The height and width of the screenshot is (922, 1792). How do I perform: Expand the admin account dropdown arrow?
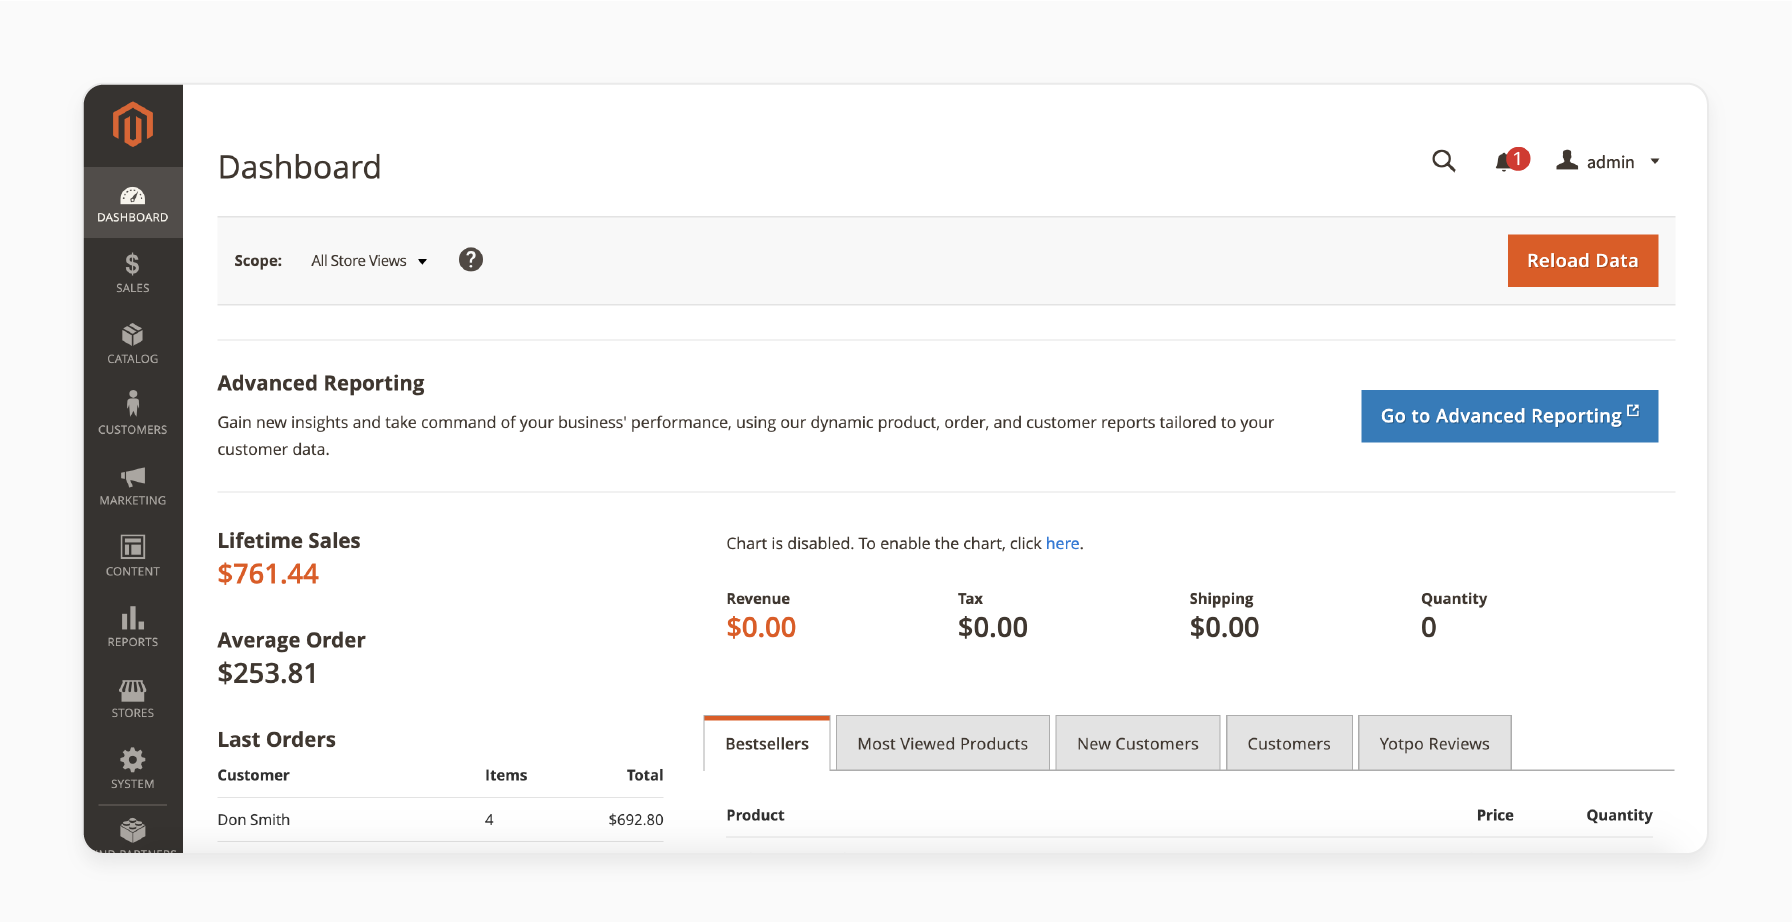pyautogui.click(x=1655, y=161)
